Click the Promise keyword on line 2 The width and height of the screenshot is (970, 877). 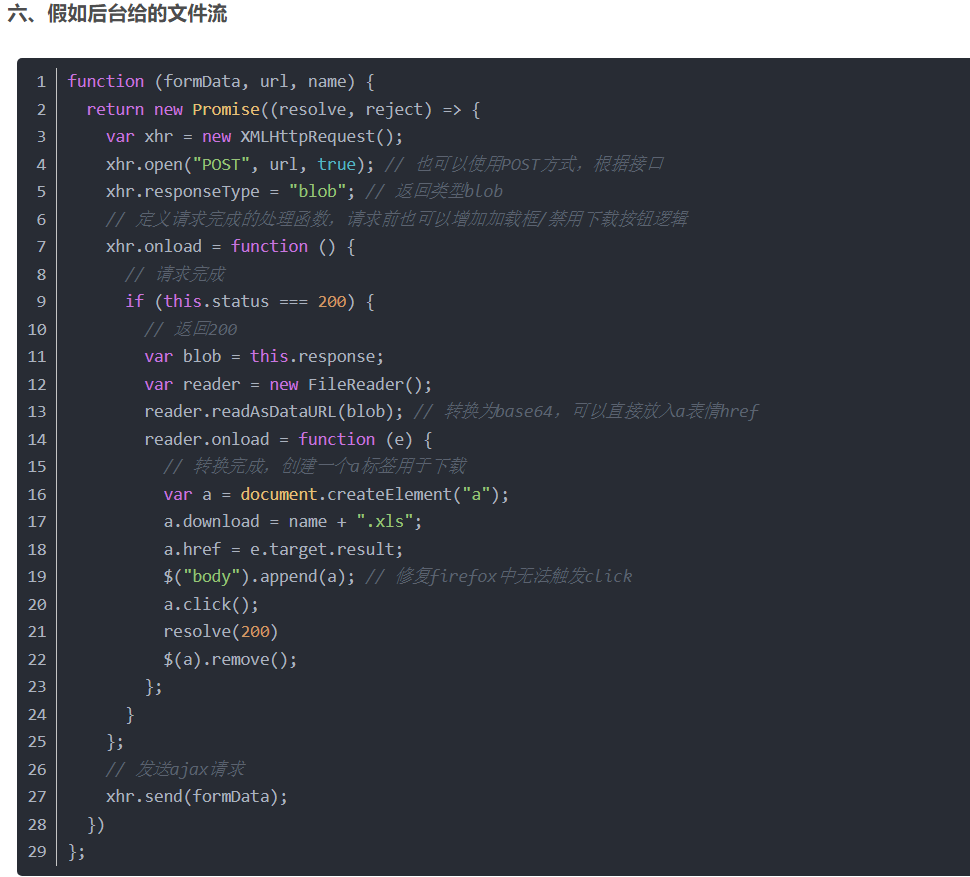click(x=226, y=109)
